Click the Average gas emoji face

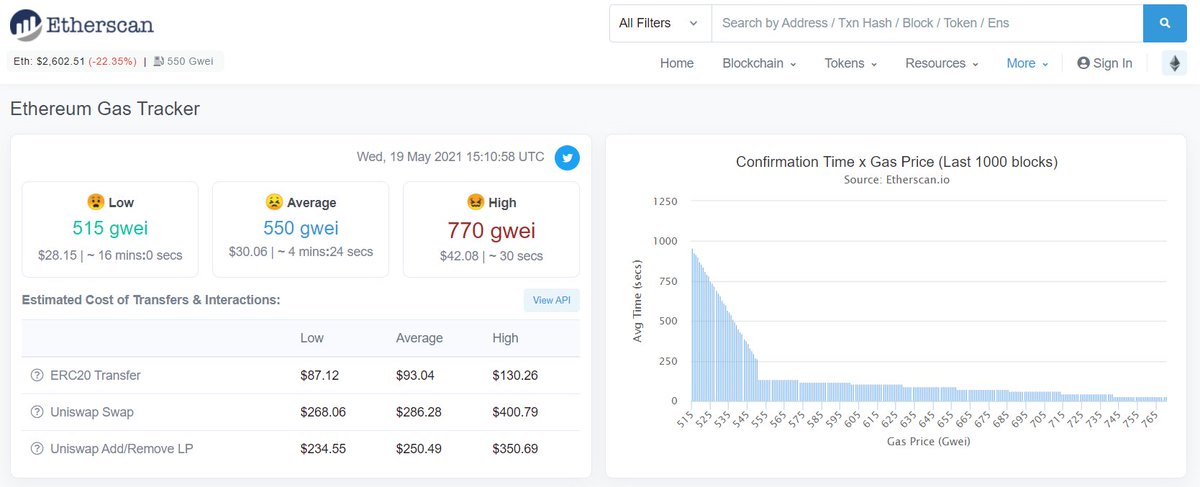click(273, 202)
